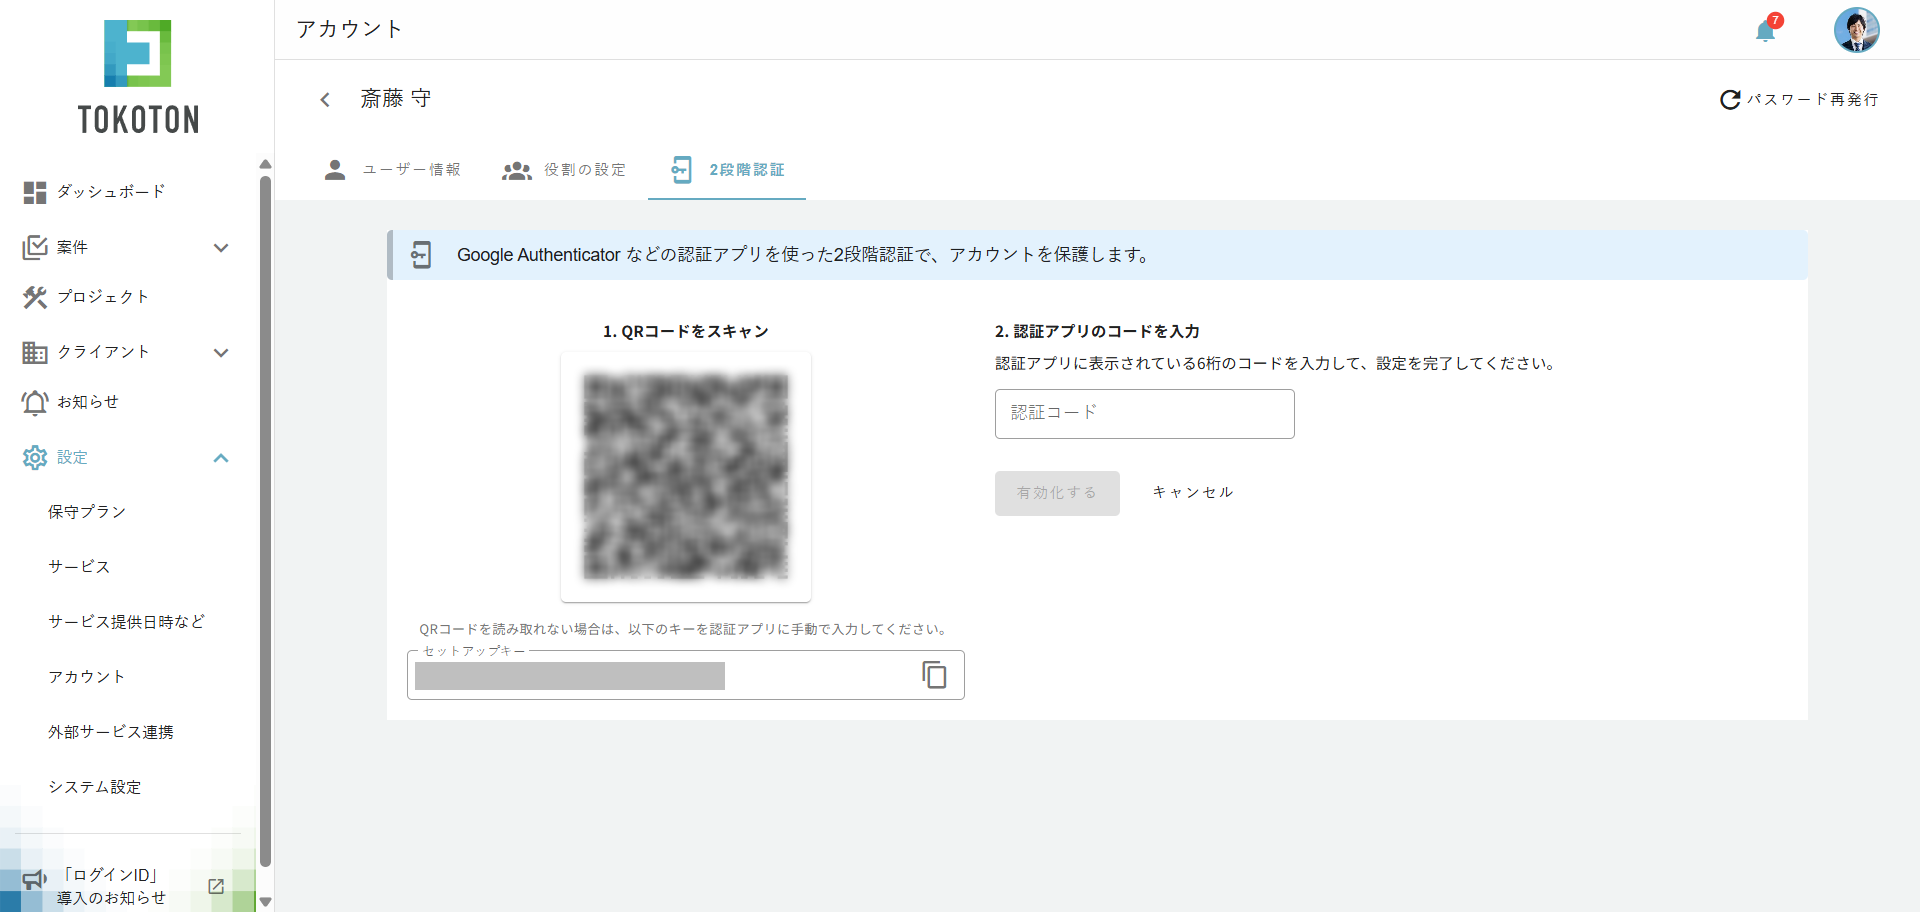Click the TOKOTON logo
The width and height of the screenshot is (1920, 912).
(138, 77)
